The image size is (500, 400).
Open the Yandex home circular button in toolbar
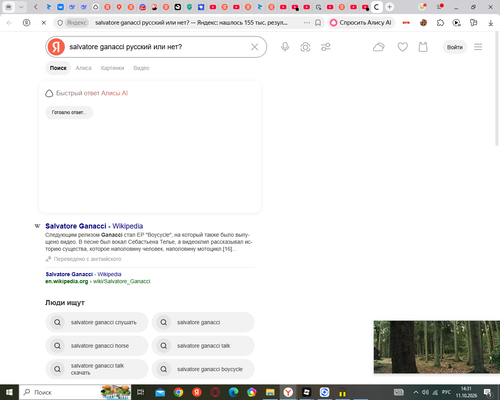(26, 23)
